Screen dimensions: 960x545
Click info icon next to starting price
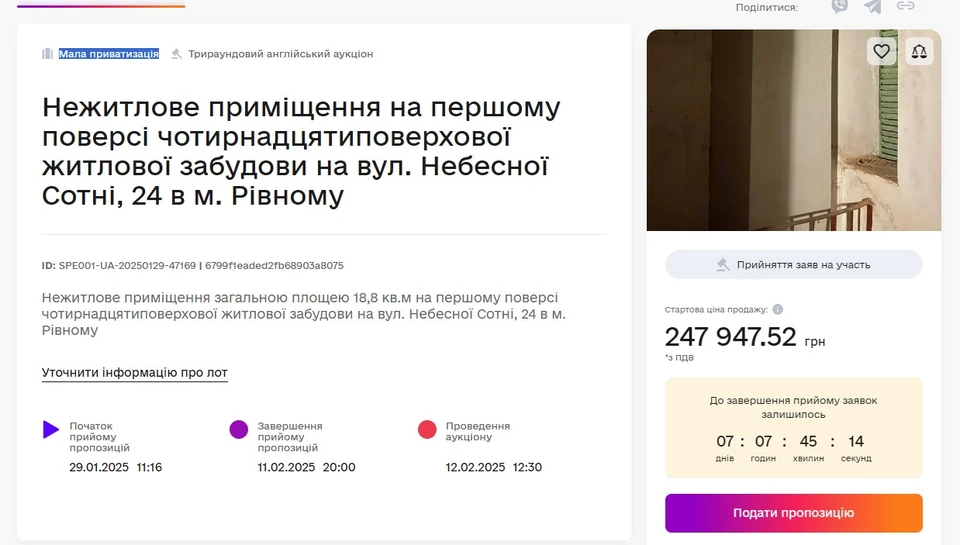(778, 310)
